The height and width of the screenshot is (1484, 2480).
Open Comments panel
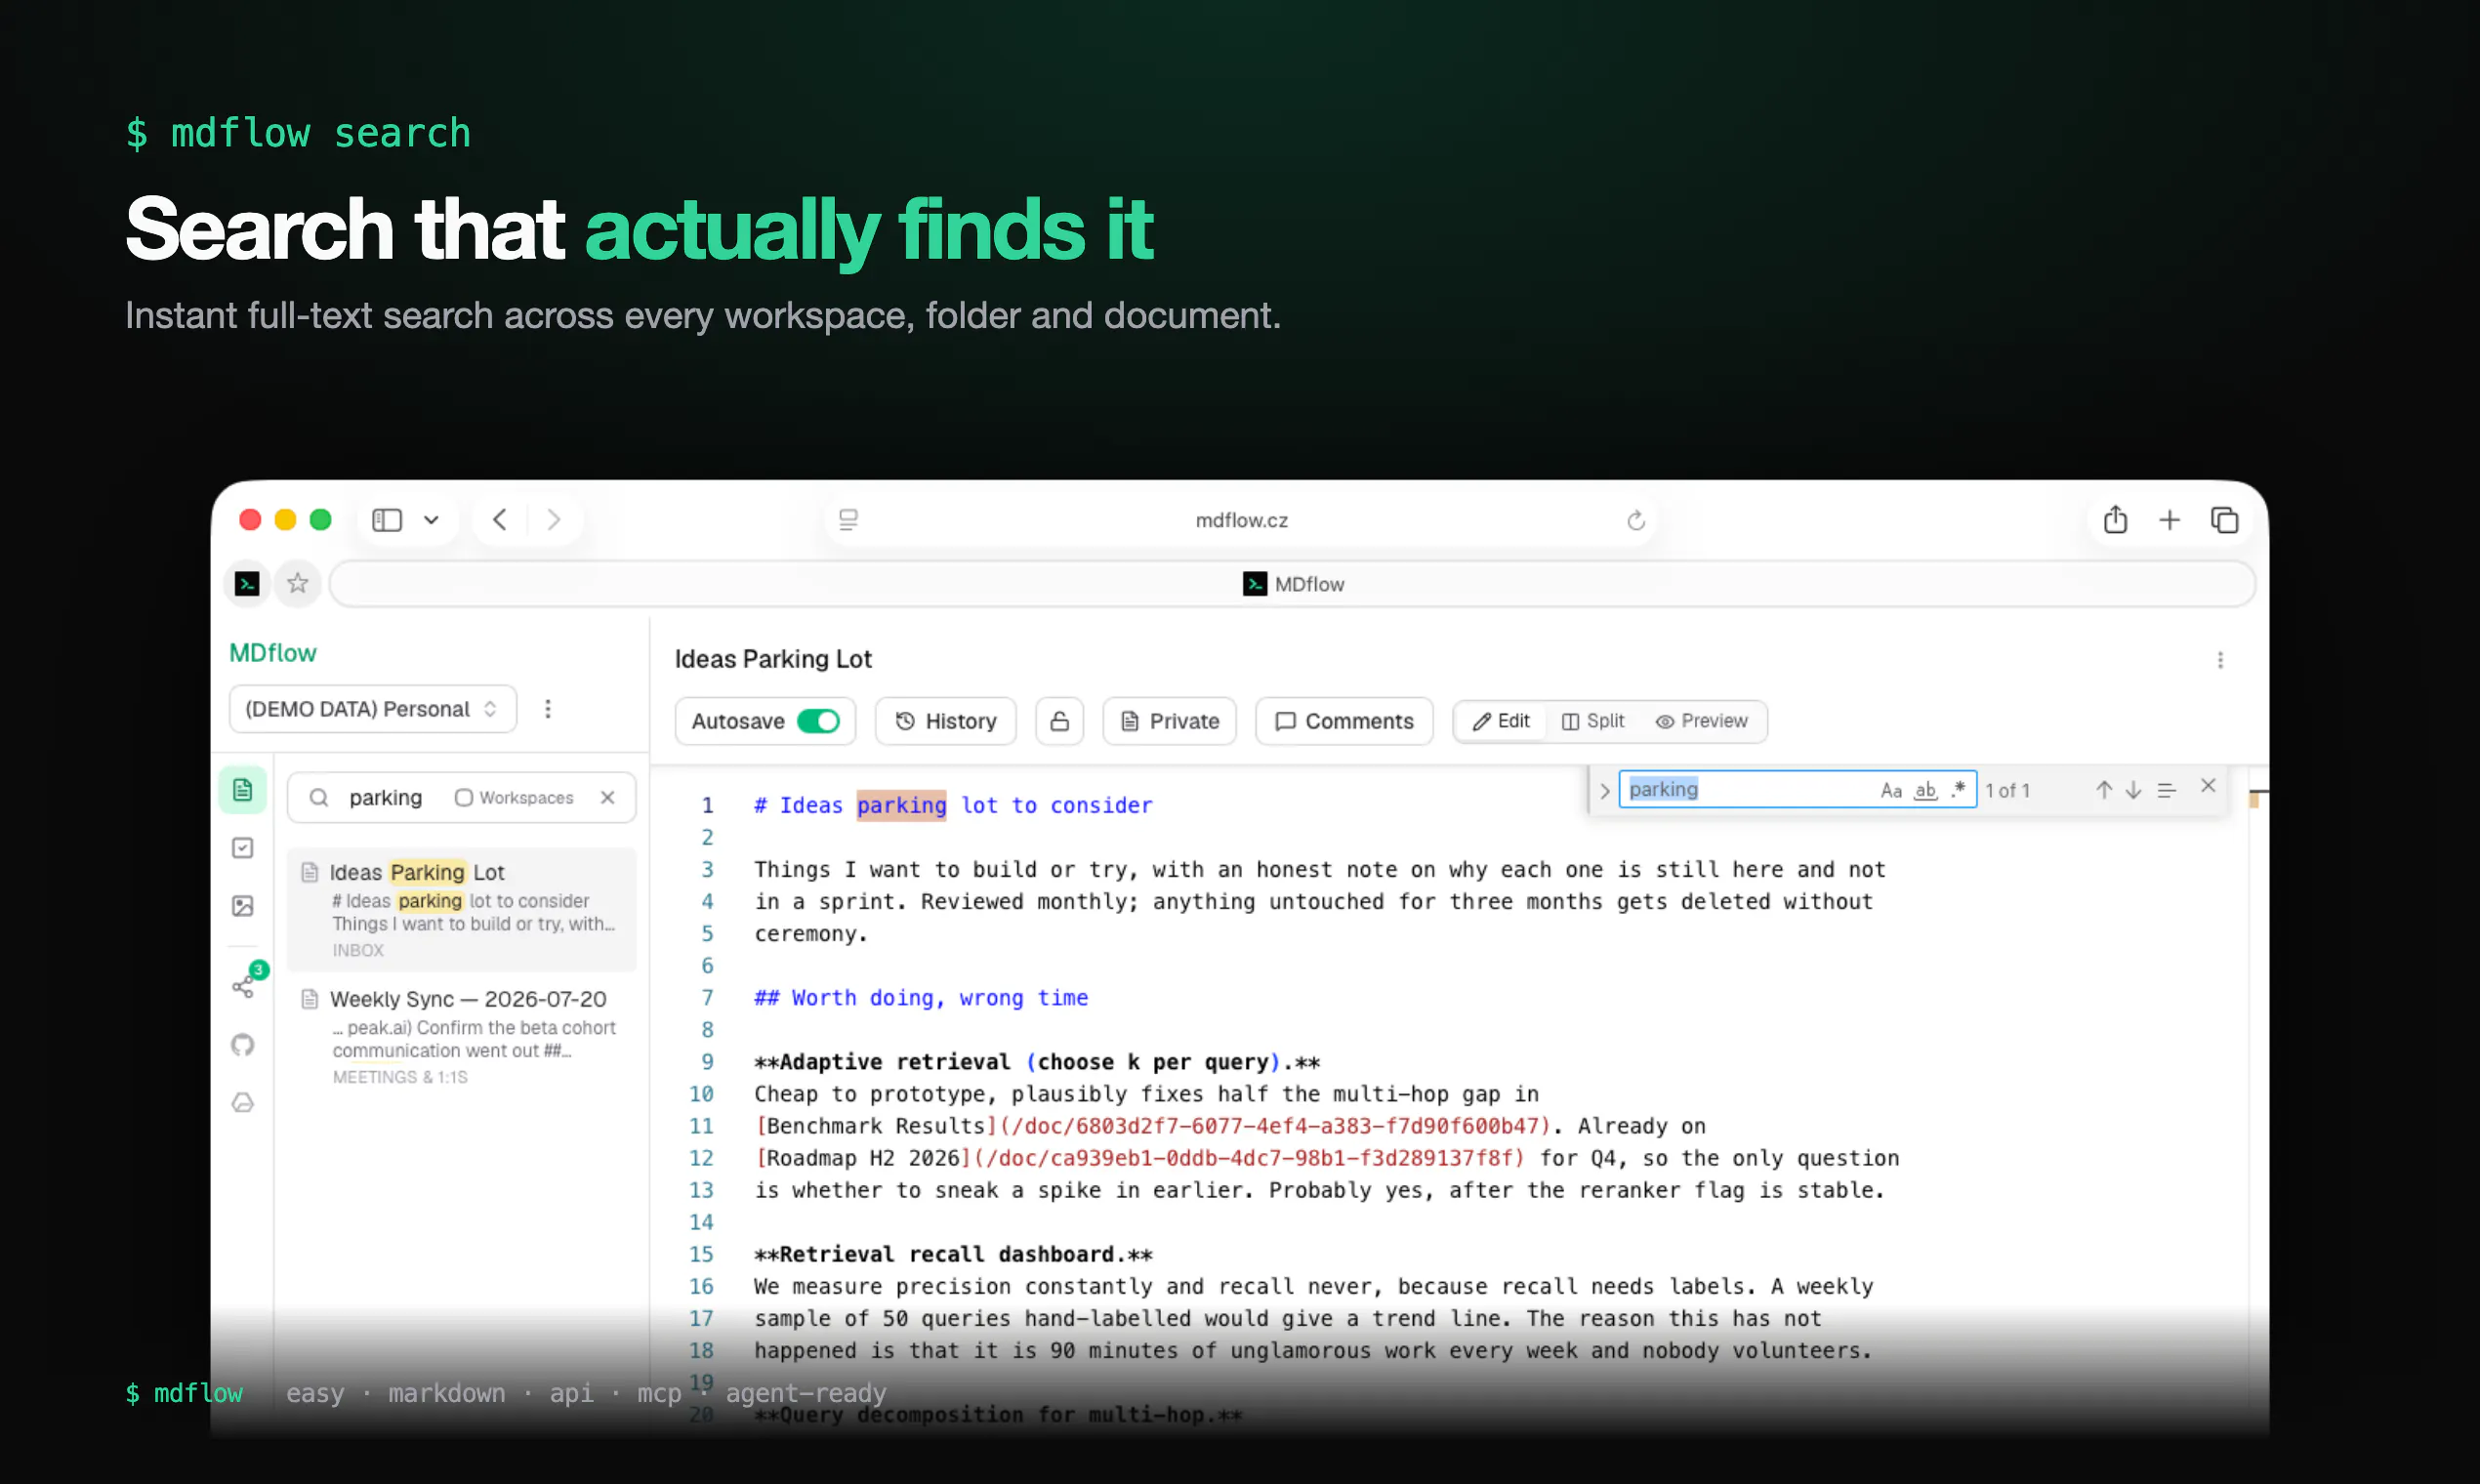click(x=1344, y=721)
